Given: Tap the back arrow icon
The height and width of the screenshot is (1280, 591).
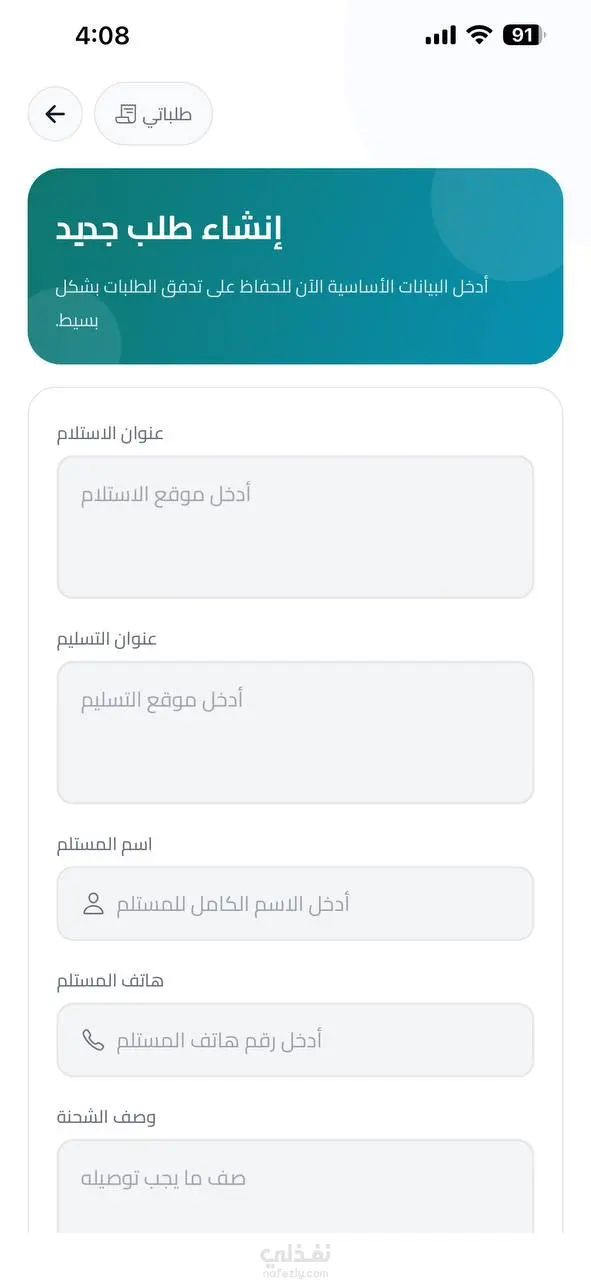Looking at the screenshot, I should (x=55, y=114).
